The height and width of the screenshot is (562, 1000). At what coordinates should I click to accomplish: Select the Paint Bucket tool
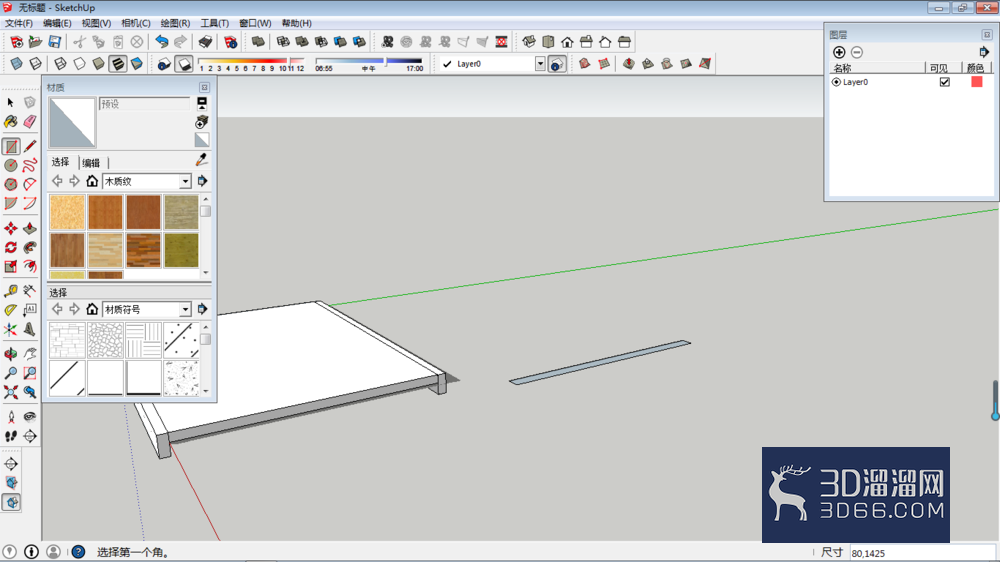(x=11, y=122)
